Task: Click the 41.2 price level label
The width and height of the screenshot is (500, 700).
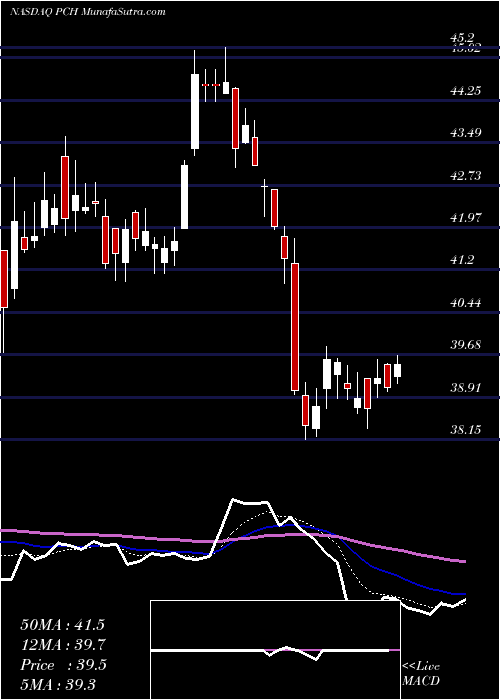Action: (x=464, y=260)
